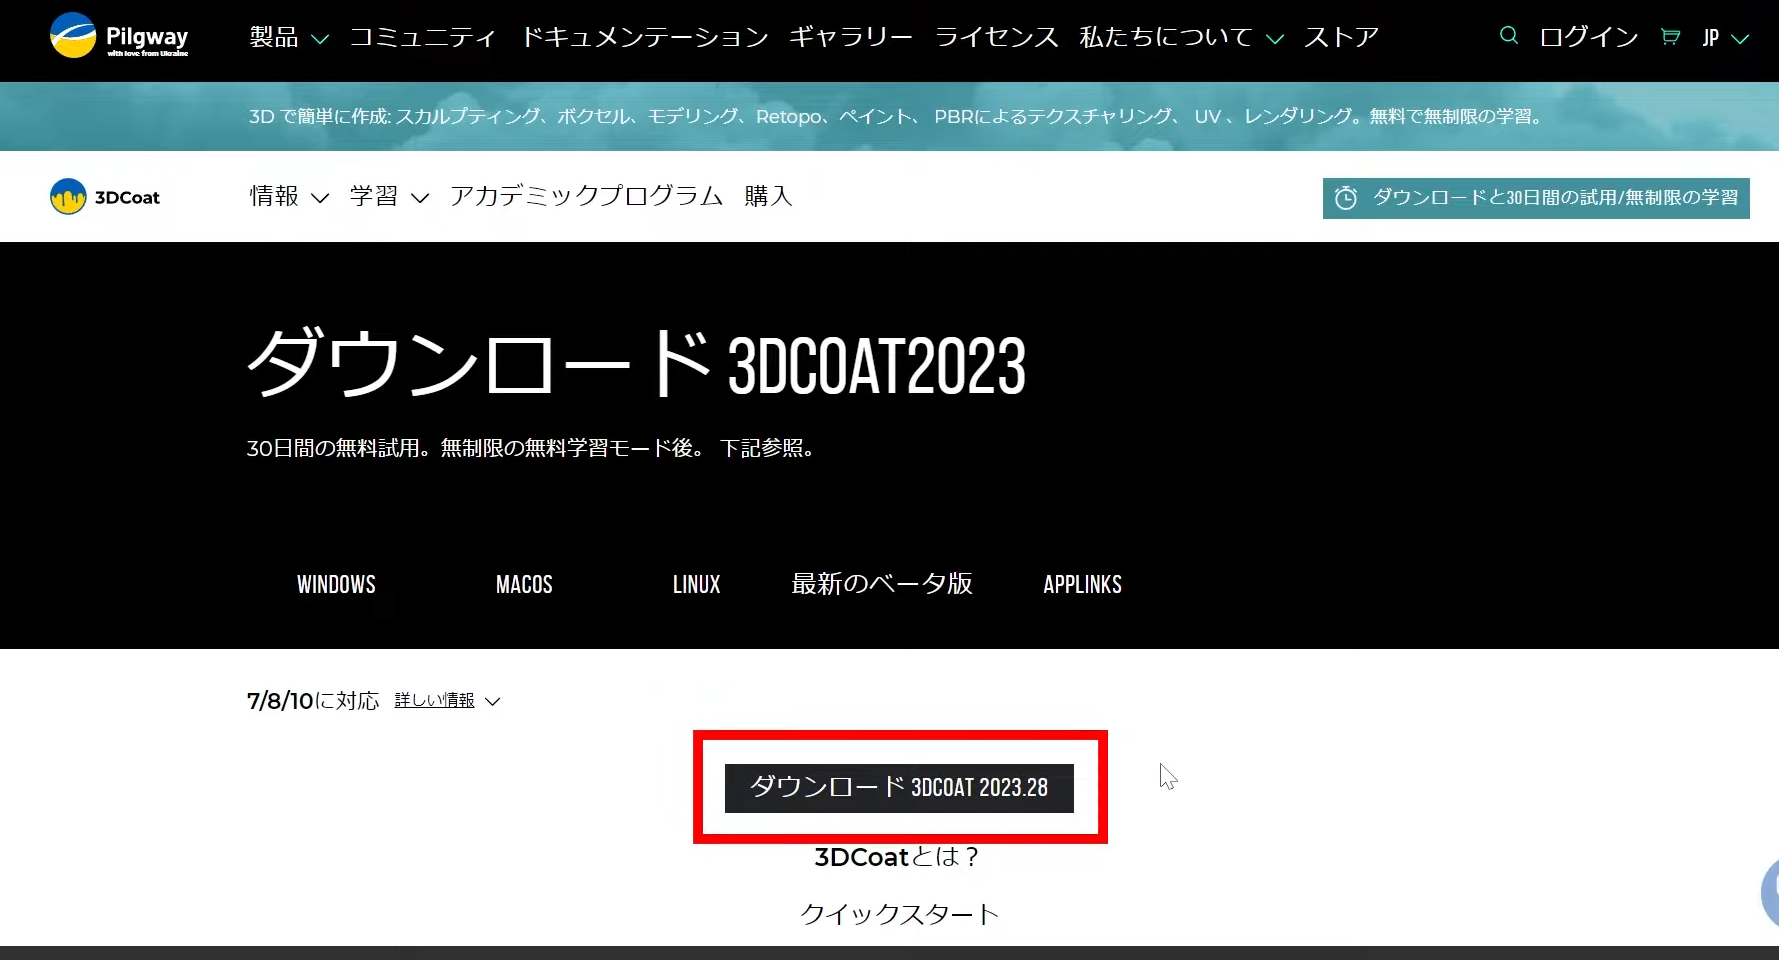Select the MACOS tab

[524, 584]
